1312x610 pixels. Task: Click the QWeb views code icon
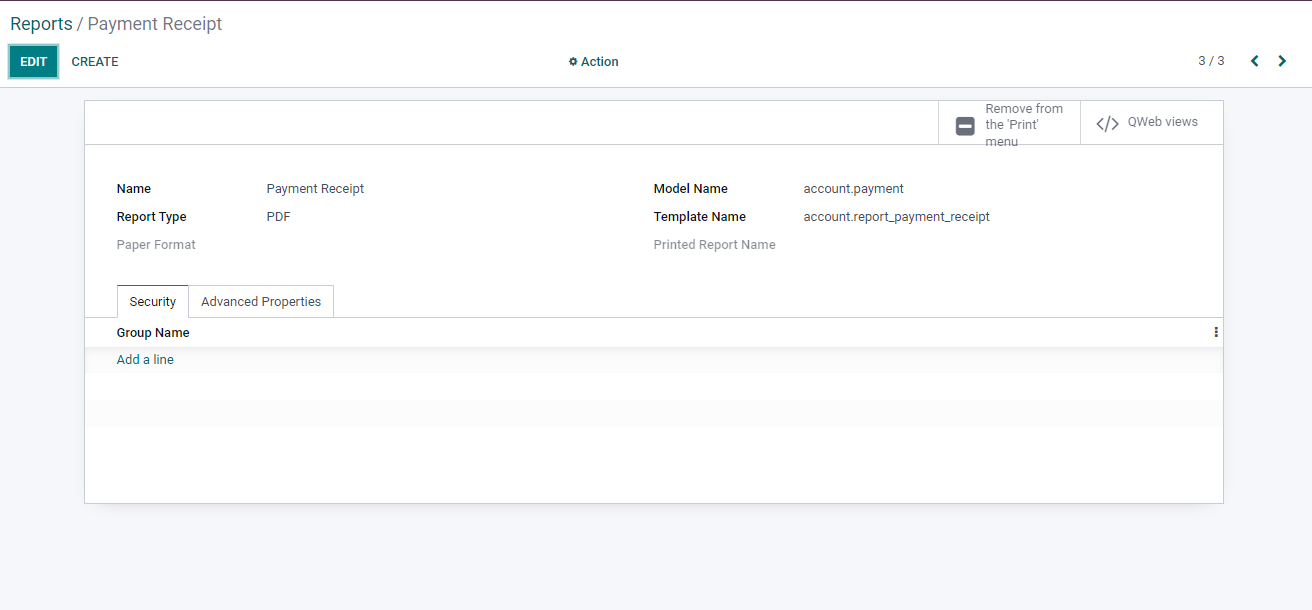(x=1107, y=123)
